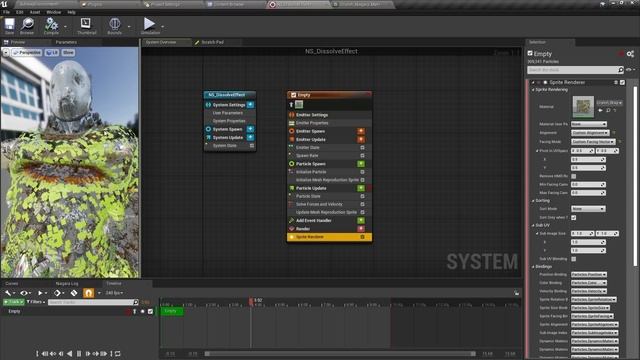Image resolution: width=640 pixels, height=360 pixels.
Task: Open the wrench actions icon in timeline
Action: (x=8, y=293)
